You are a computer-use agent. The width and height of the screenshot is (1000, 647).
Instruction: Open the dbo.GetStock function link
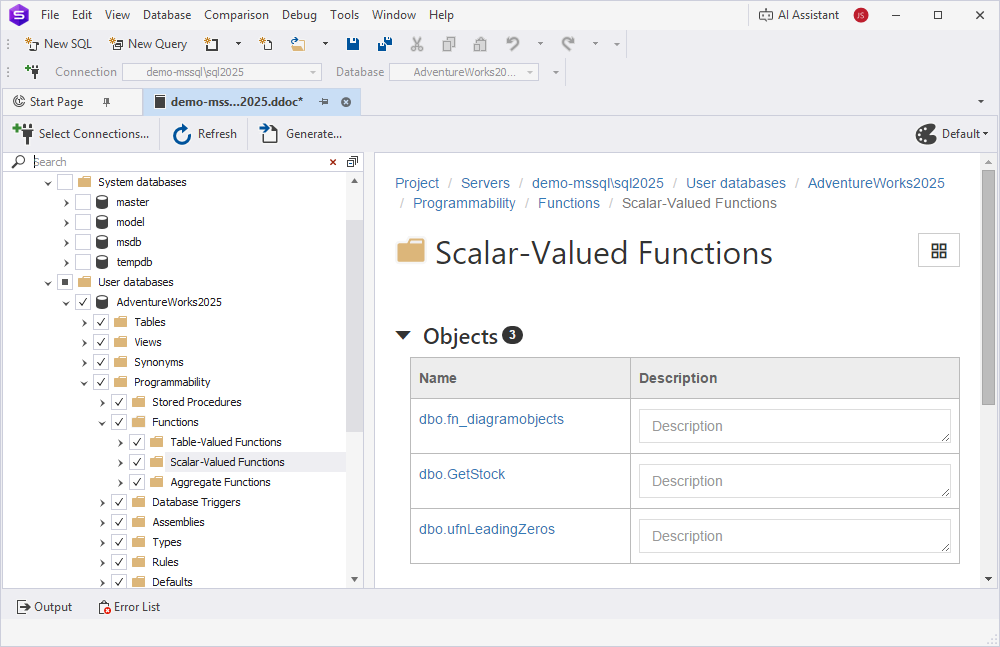coord(462,474)
